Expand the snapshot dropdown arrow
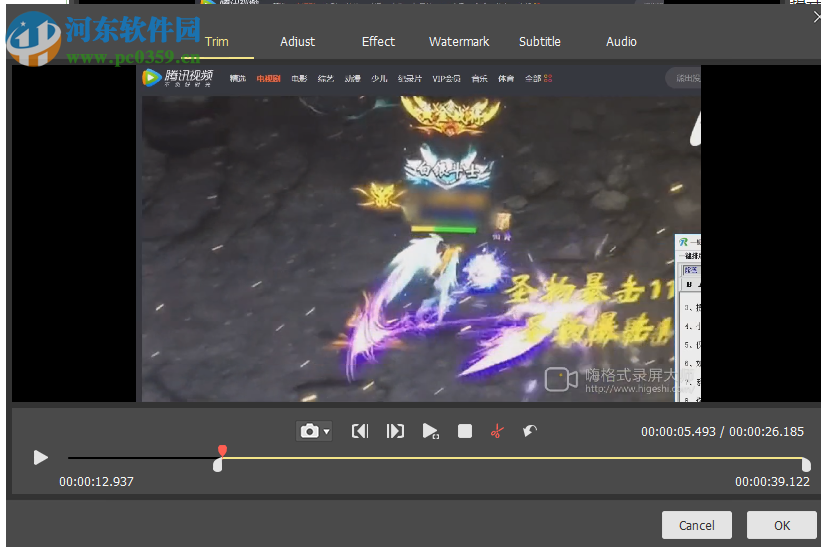 click(327, 432)
